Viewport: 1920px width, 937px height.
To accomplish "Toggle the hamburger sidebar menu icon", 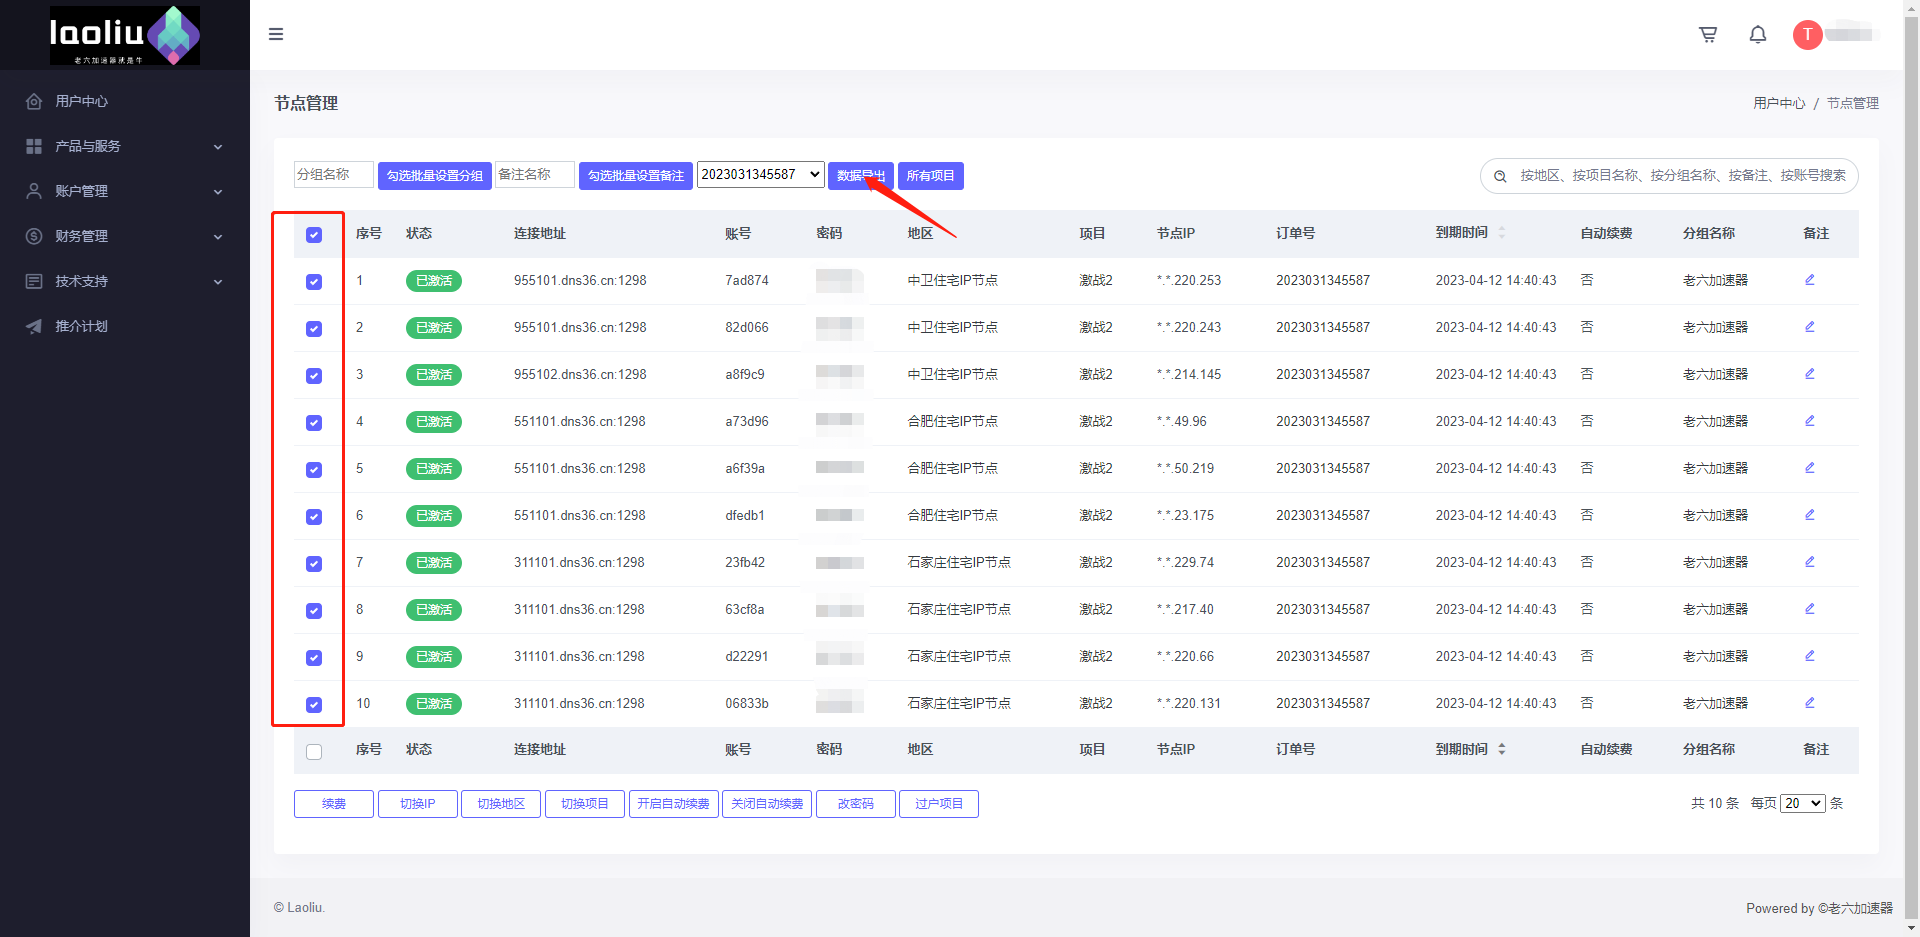I will tap(276, 35).
